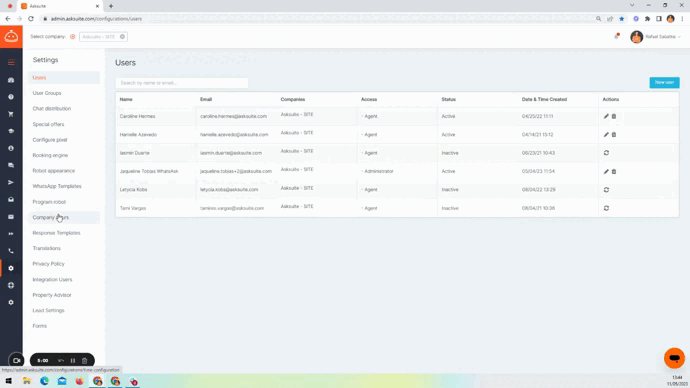
Task: Delete user Hanielle Azevedo with trash icon
Action: [x=614, y=135]
